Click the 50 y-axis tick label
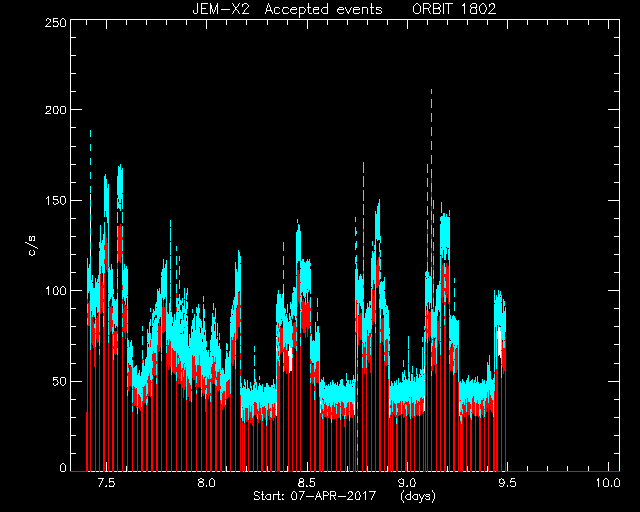The width and height of the screenshot is (640, 512). tap(60, 382)
